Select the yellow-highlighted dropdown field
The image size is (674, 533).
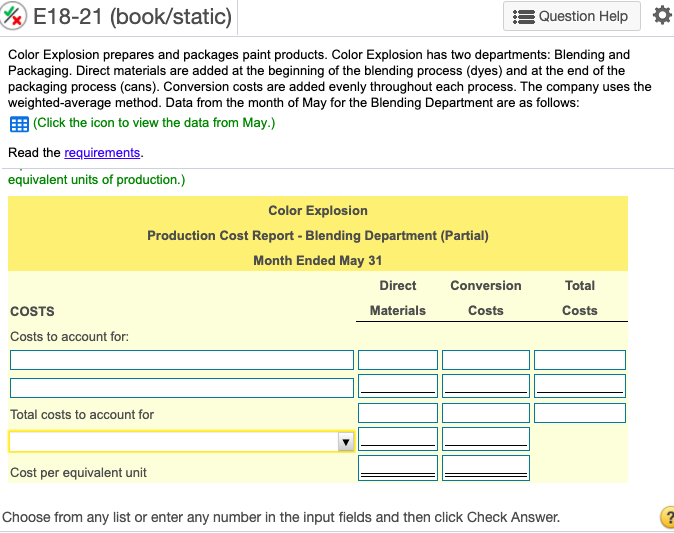(x=181, y=442)
